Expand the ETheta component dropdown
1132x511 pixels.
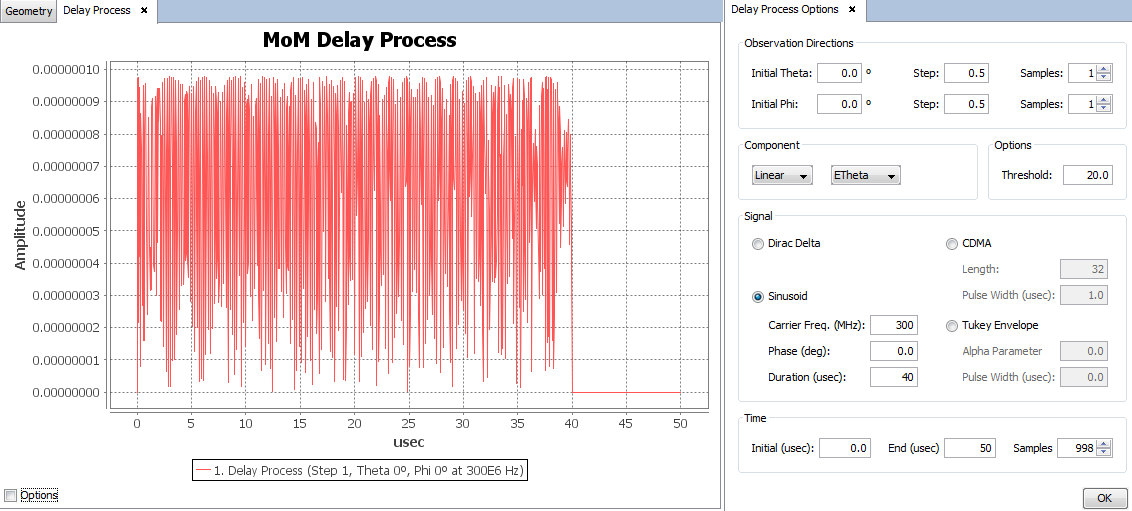point(866,176)
